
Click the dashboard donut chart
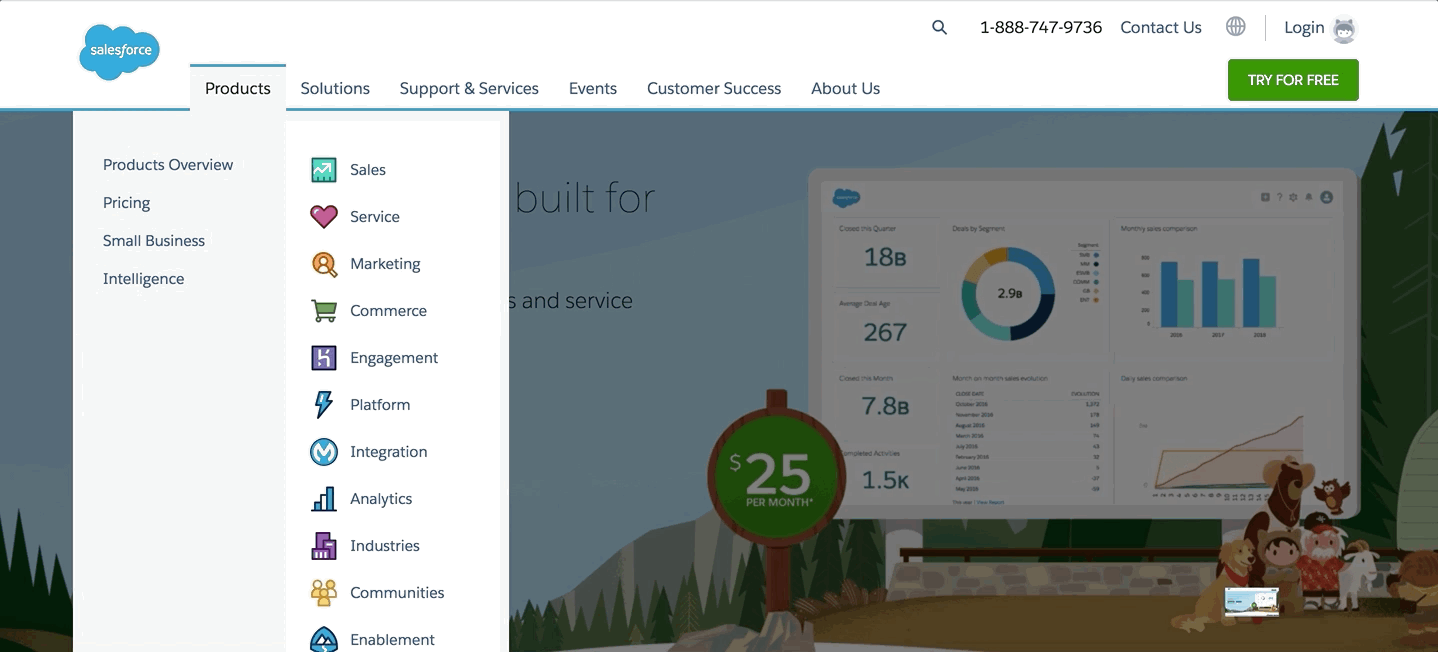pyautogui.click(x=1008, y=294)
